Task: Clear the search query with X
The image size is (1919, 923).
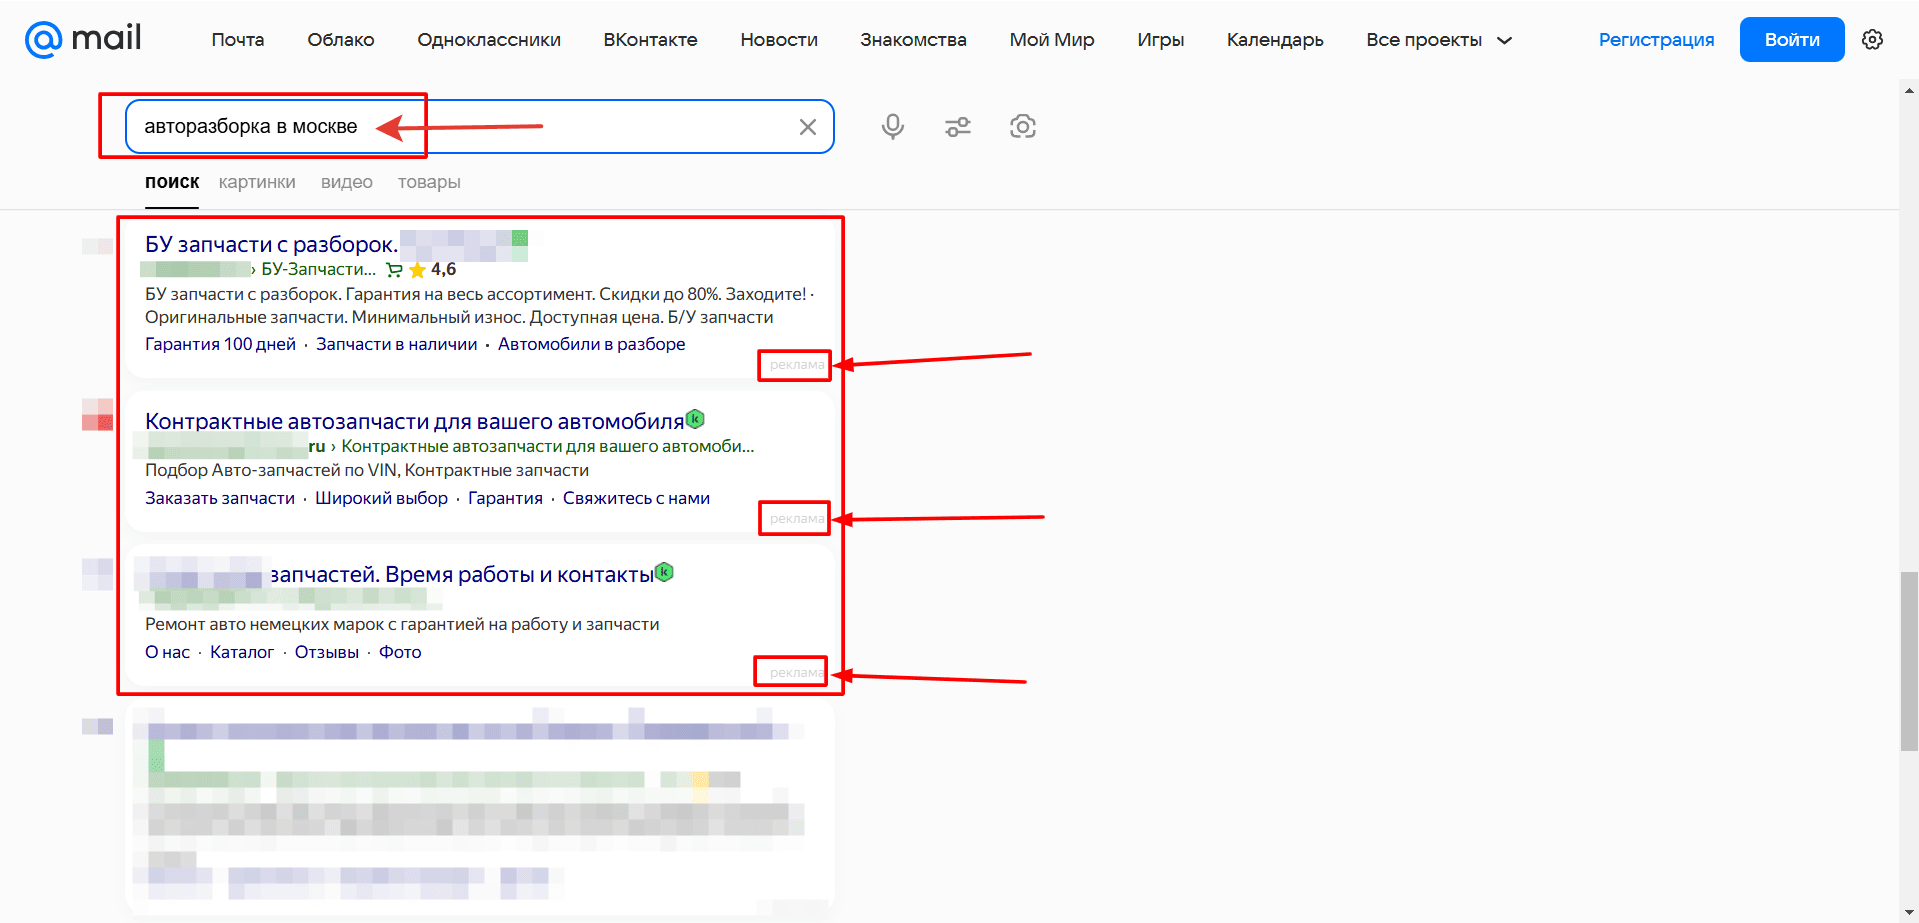Action: click(808, 127)
